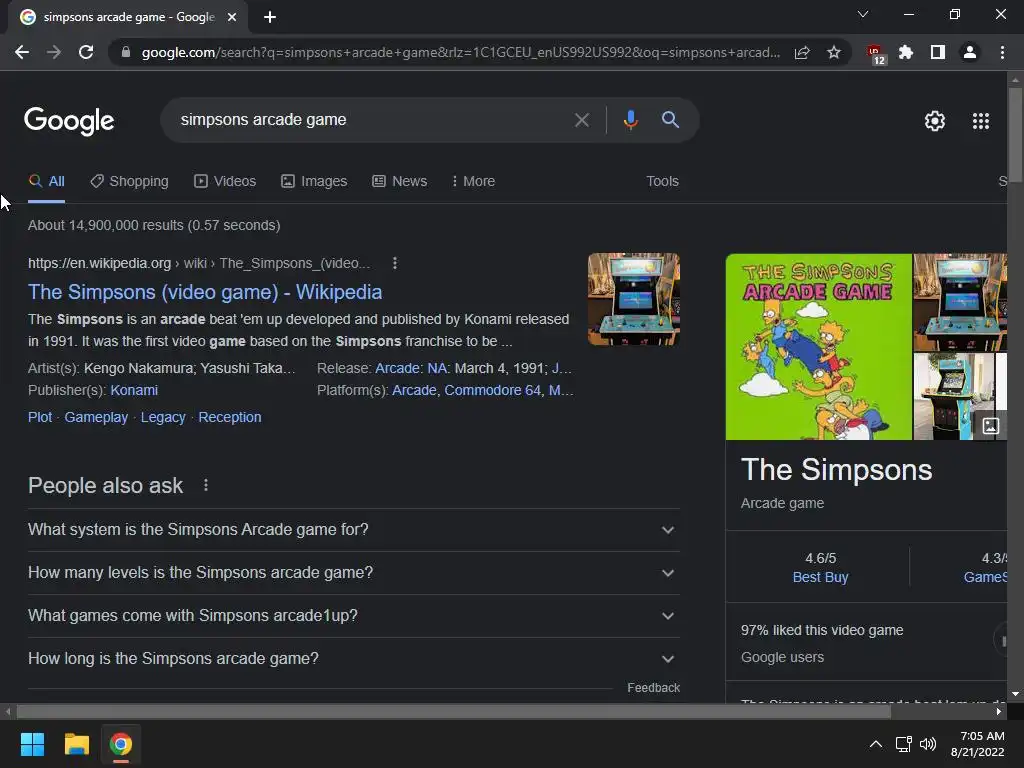Go back to the previous page

coord(22,52)
